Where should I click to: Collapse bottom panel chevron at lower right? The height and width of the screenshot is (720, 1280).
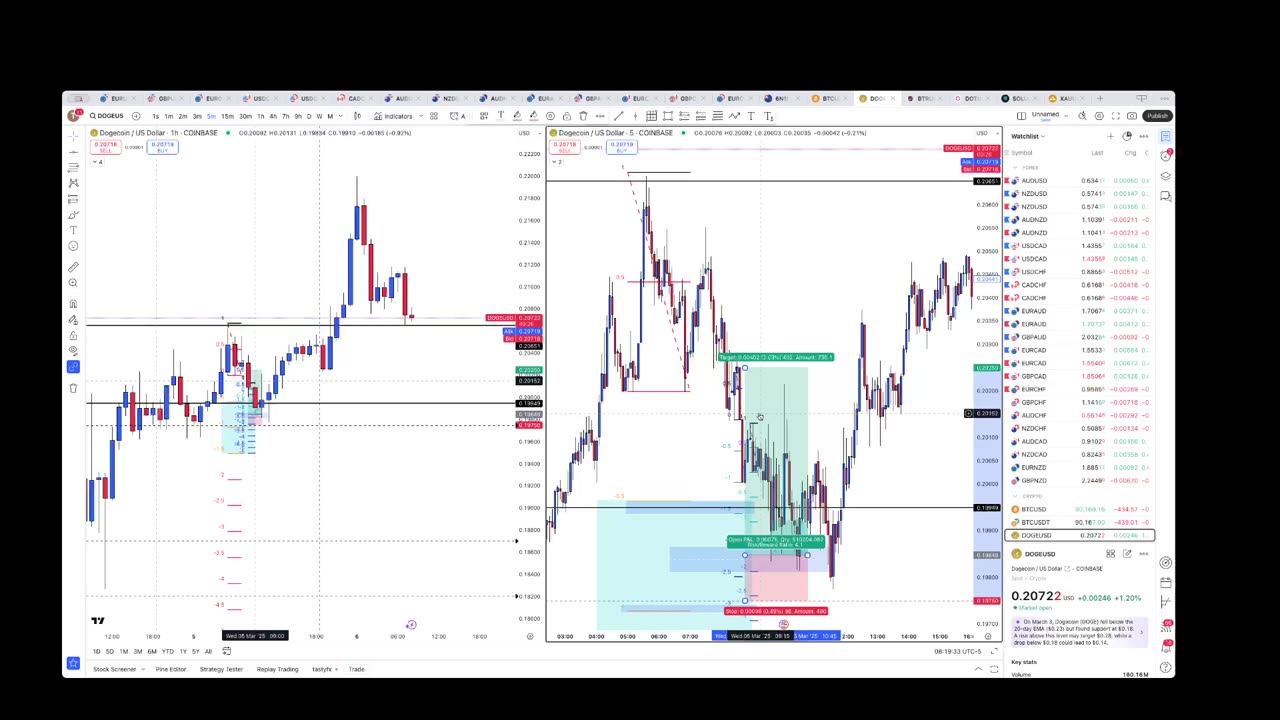click(978, 669)
